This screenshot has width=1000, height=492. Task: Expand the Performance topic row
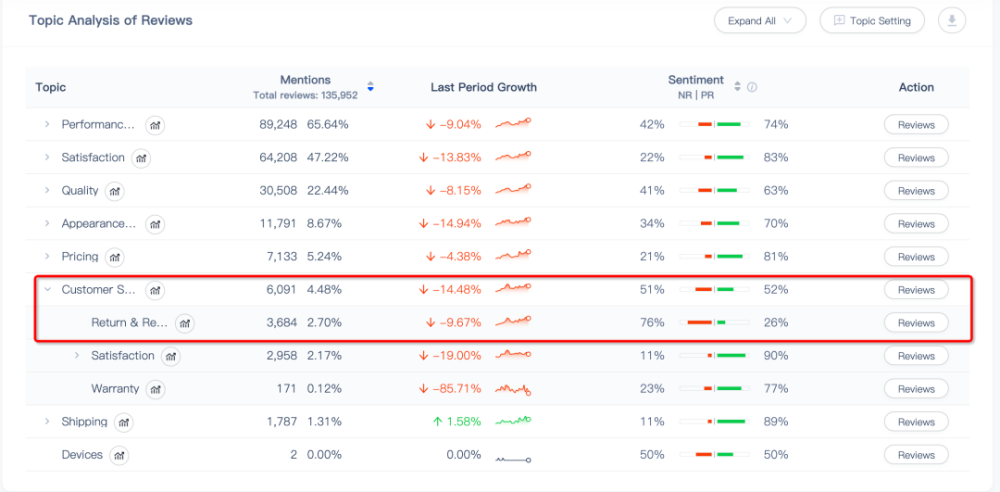(47, 124)
